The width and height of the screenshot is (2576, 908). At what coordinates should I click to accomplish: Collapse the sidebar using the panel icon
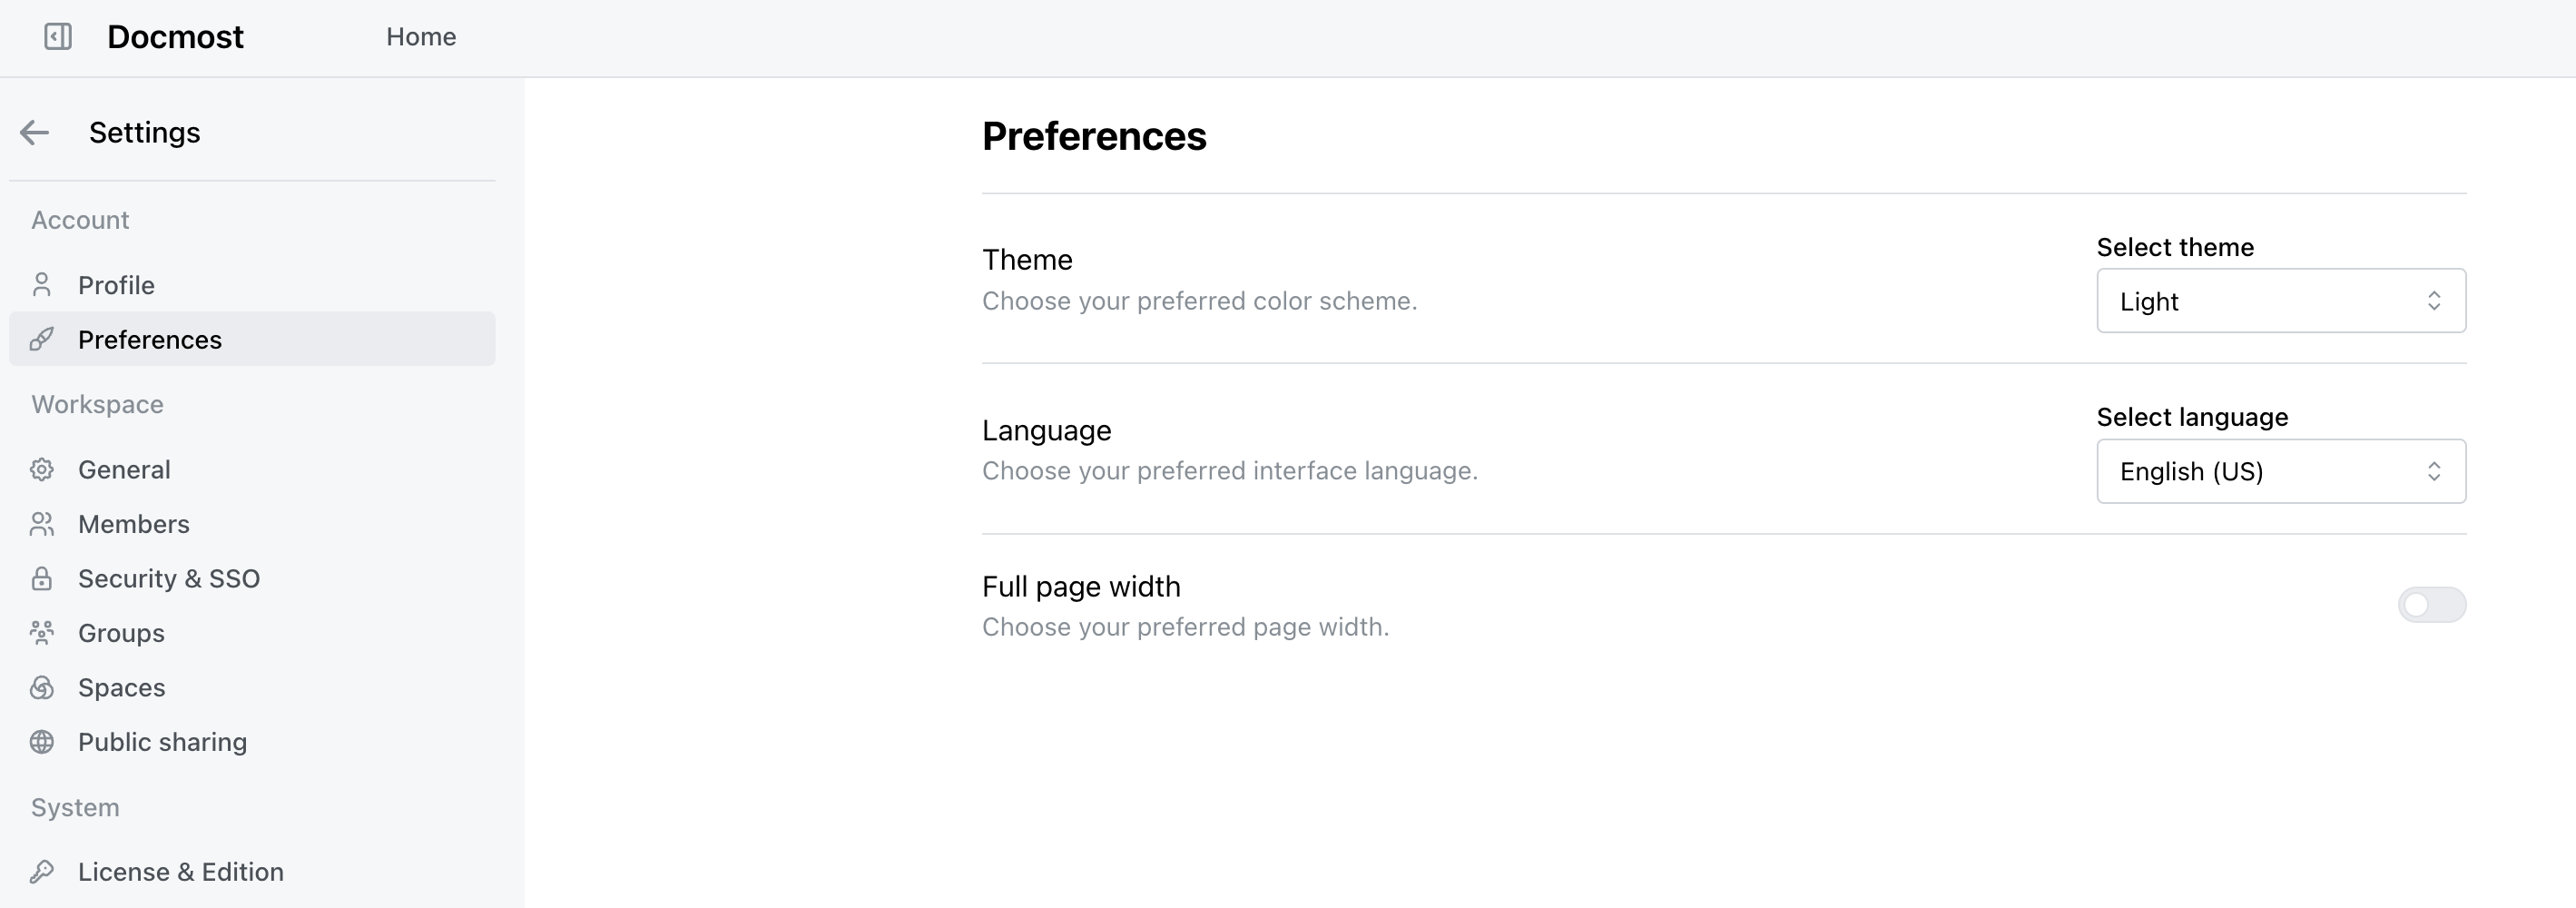[58, 37]
